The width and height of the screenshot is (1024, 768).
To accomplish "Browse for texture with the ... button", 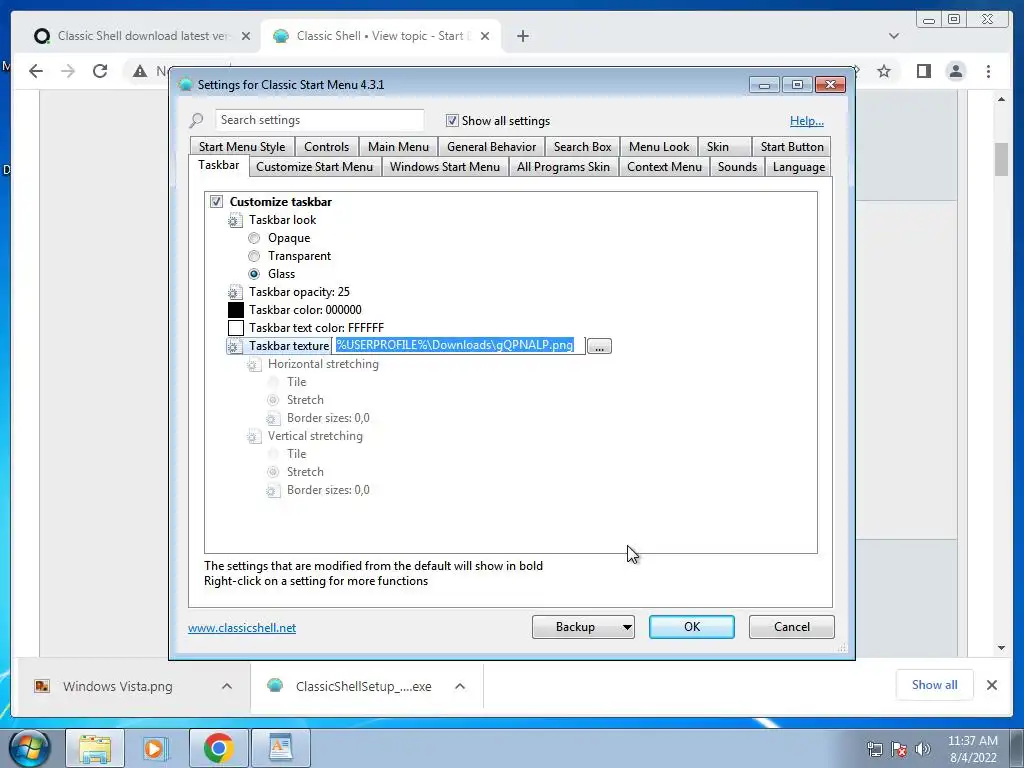I will (599, 346).
